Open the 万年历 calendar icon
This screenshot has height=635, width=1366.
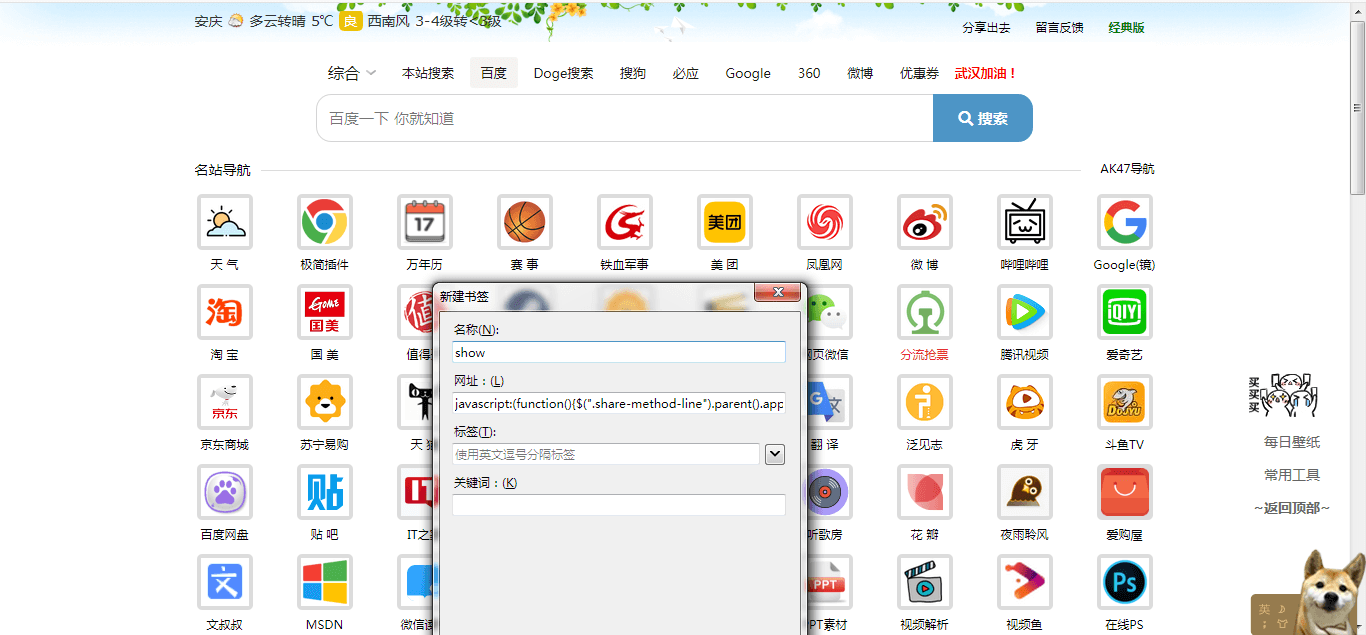425,222
